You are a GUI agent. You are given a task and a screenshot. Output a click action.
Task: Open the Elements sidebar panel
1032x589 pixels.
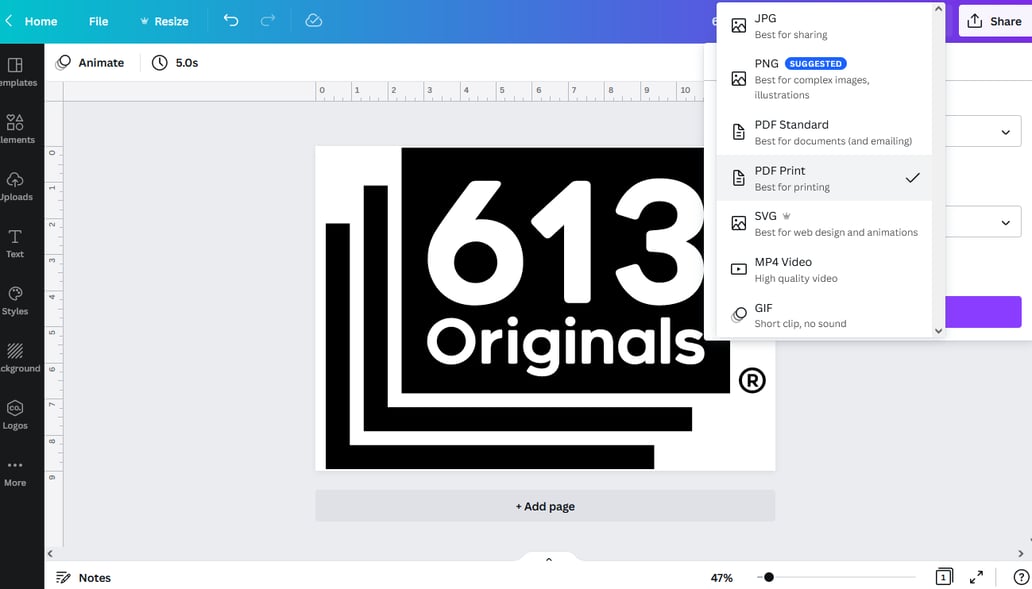15,128
